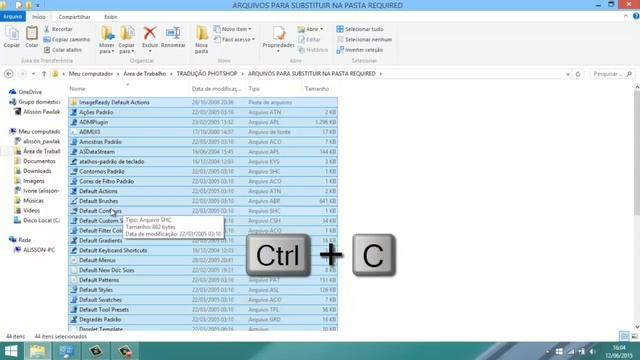Viewport: 640px width, 360px height.
Task: Sort by the Tipo column header
Action: pos(254,89)
